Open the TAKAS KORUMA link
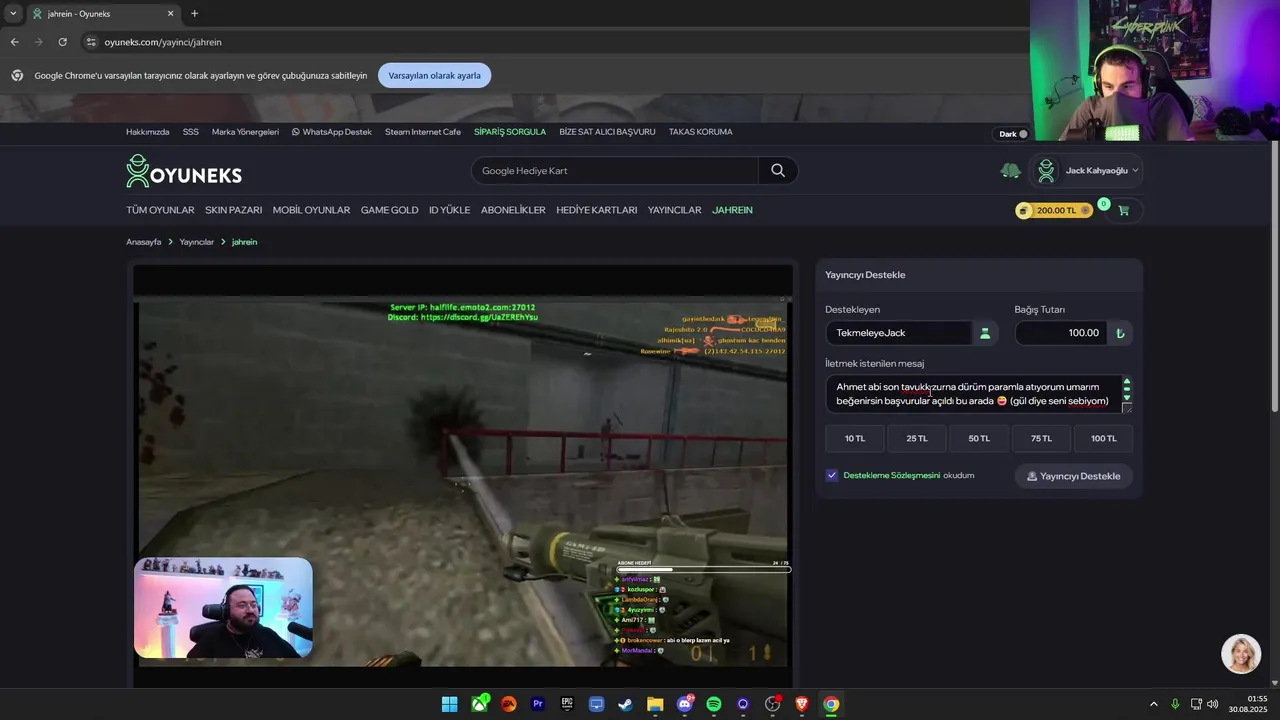Screen dimensions: 1280x720 [701, 132]
